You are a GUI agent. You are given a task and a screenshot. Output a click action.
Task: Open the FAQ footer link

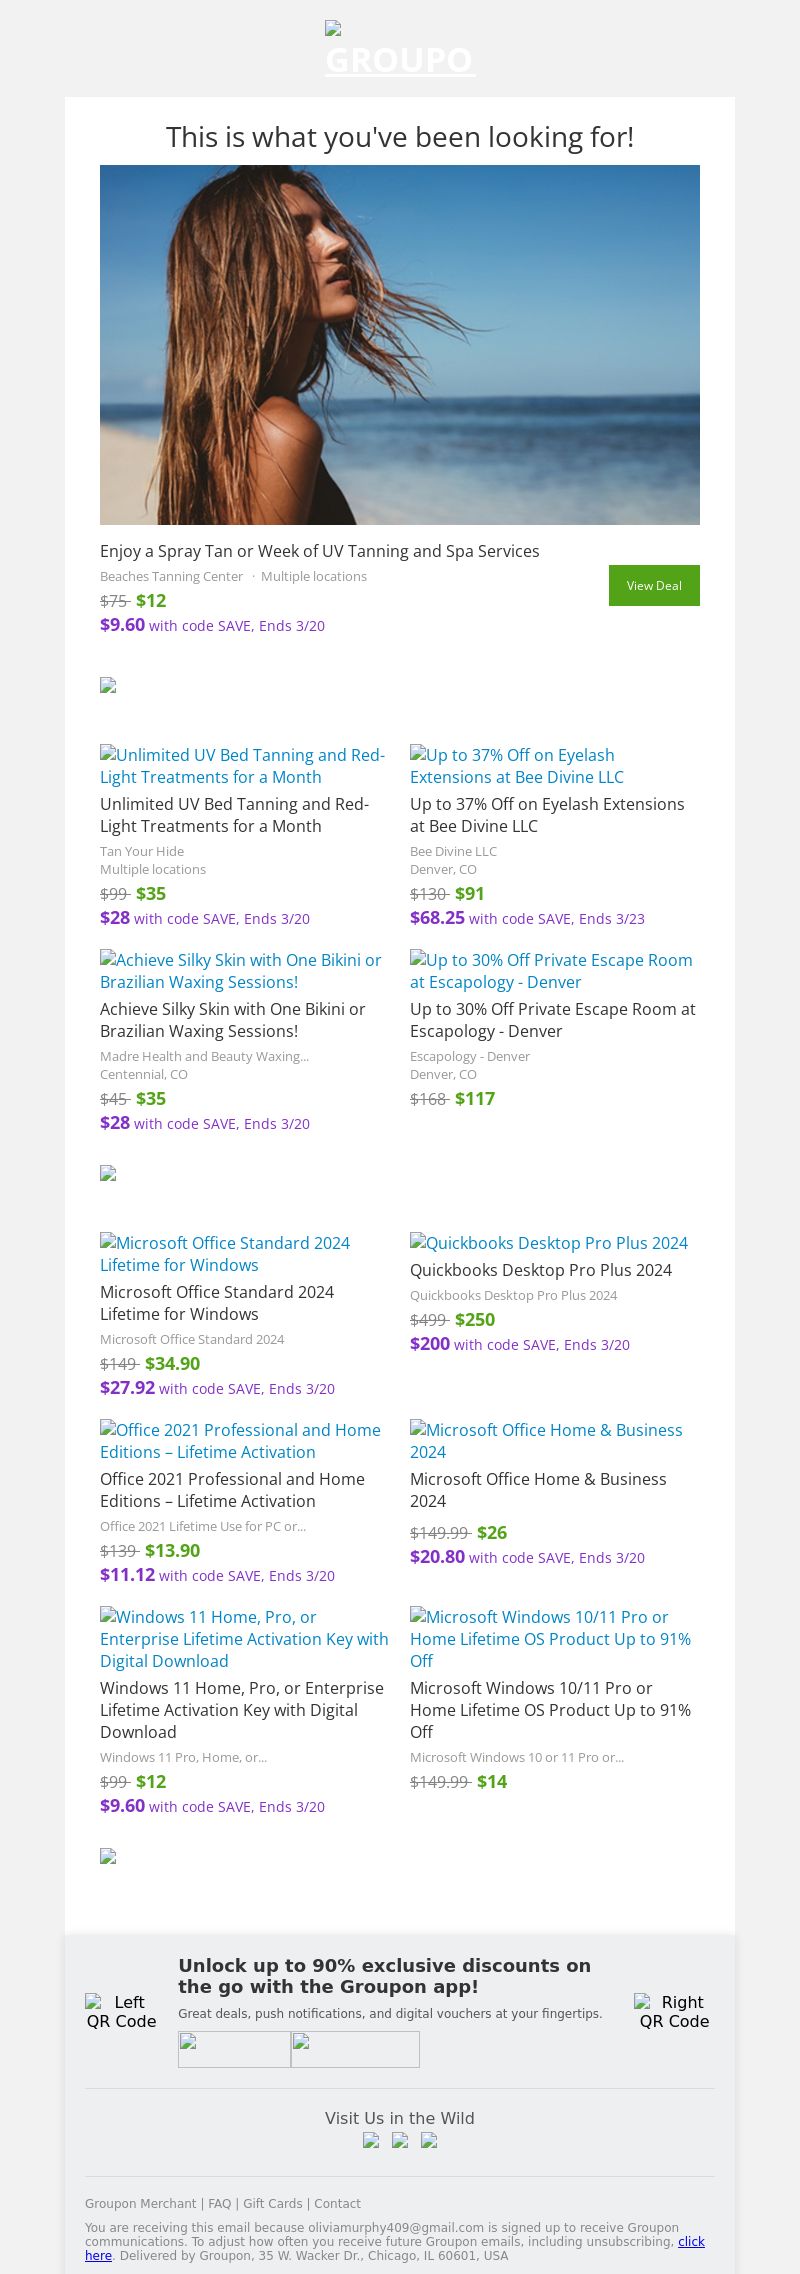219,2203
